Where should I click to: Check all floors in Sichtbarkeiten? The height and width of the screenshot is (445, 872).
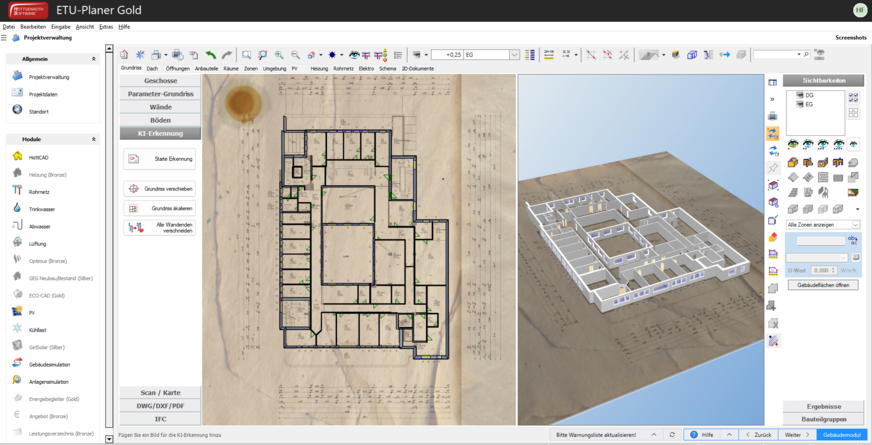853,97
